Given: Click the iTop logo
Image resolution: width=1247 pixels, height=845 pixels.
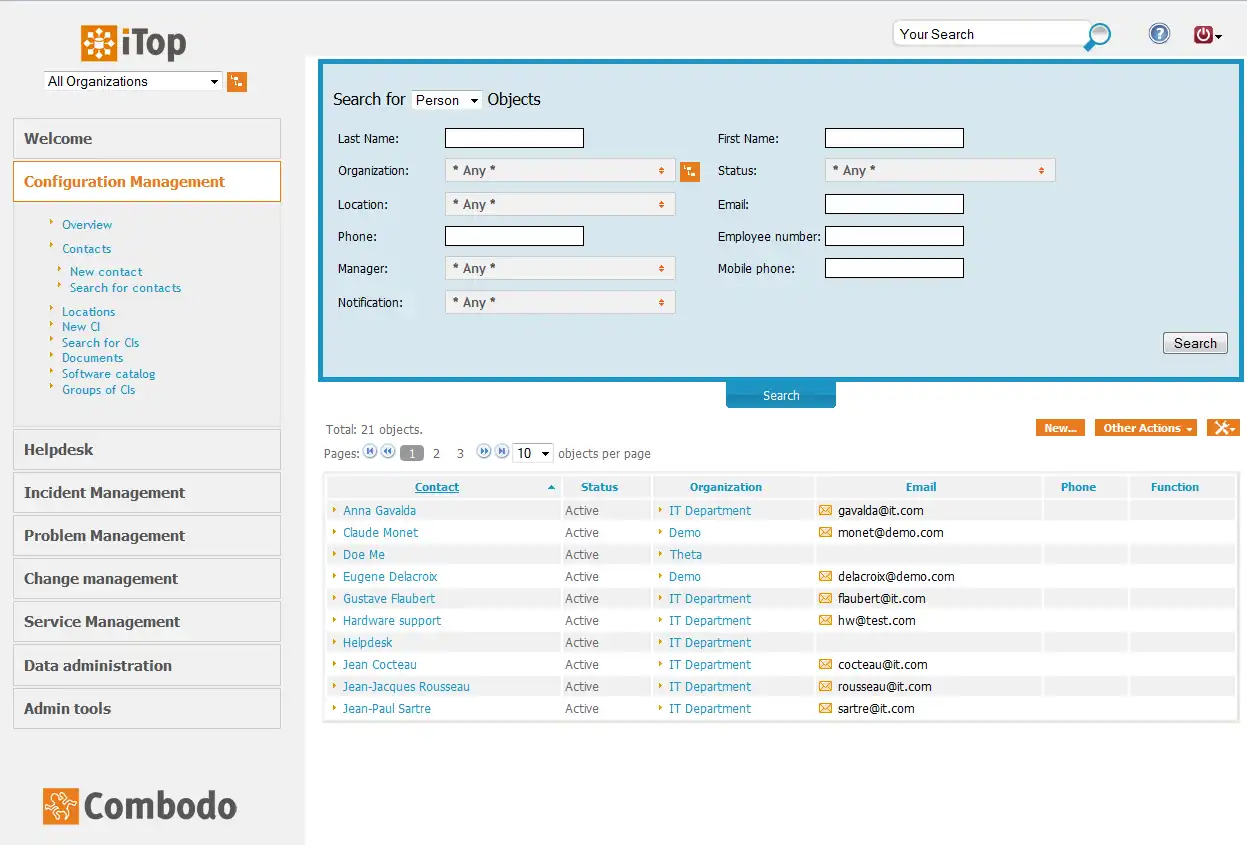Looking at the screenshot, I should (133, 42).
